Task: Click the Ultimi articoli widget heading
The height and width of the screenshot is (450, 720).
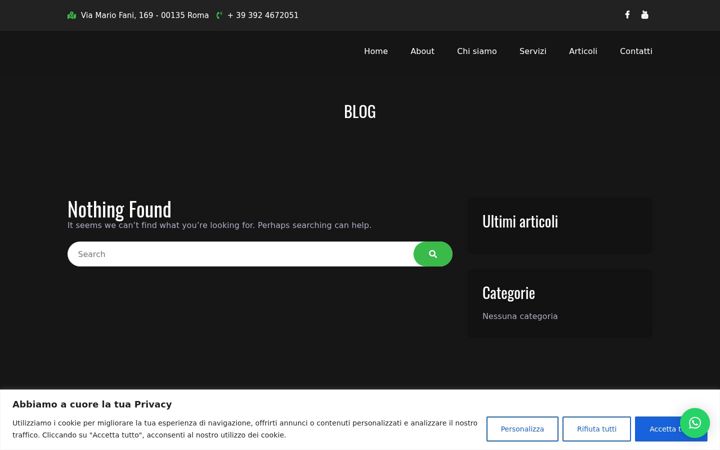Action: (x=520, y=221)
